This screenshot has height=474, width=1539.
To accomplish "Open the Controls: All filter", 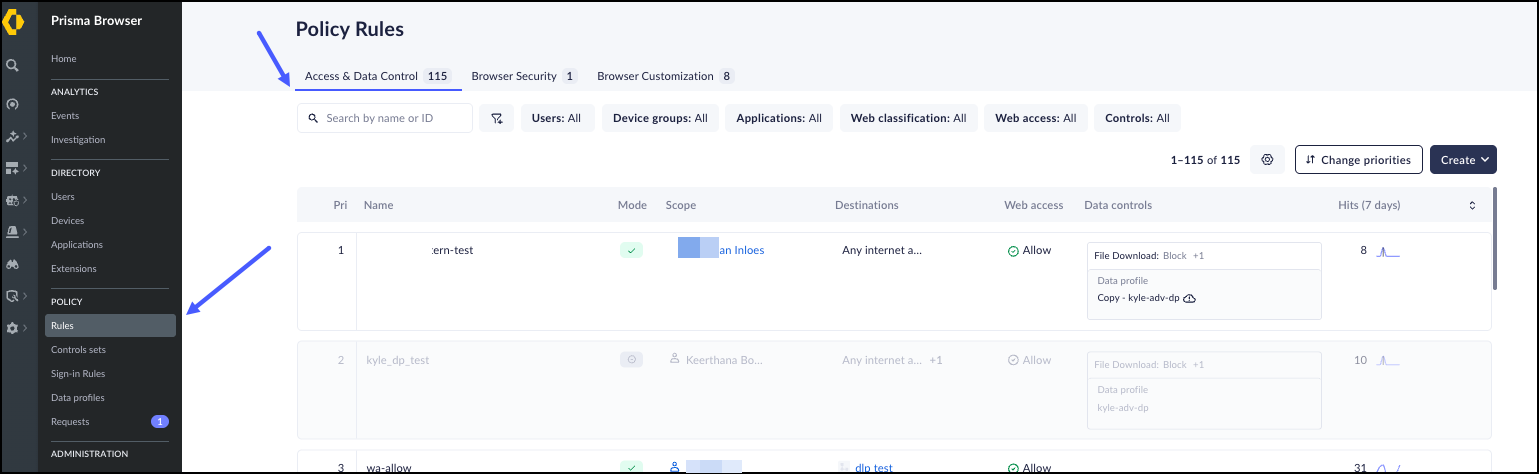I will pos(1137,118).
